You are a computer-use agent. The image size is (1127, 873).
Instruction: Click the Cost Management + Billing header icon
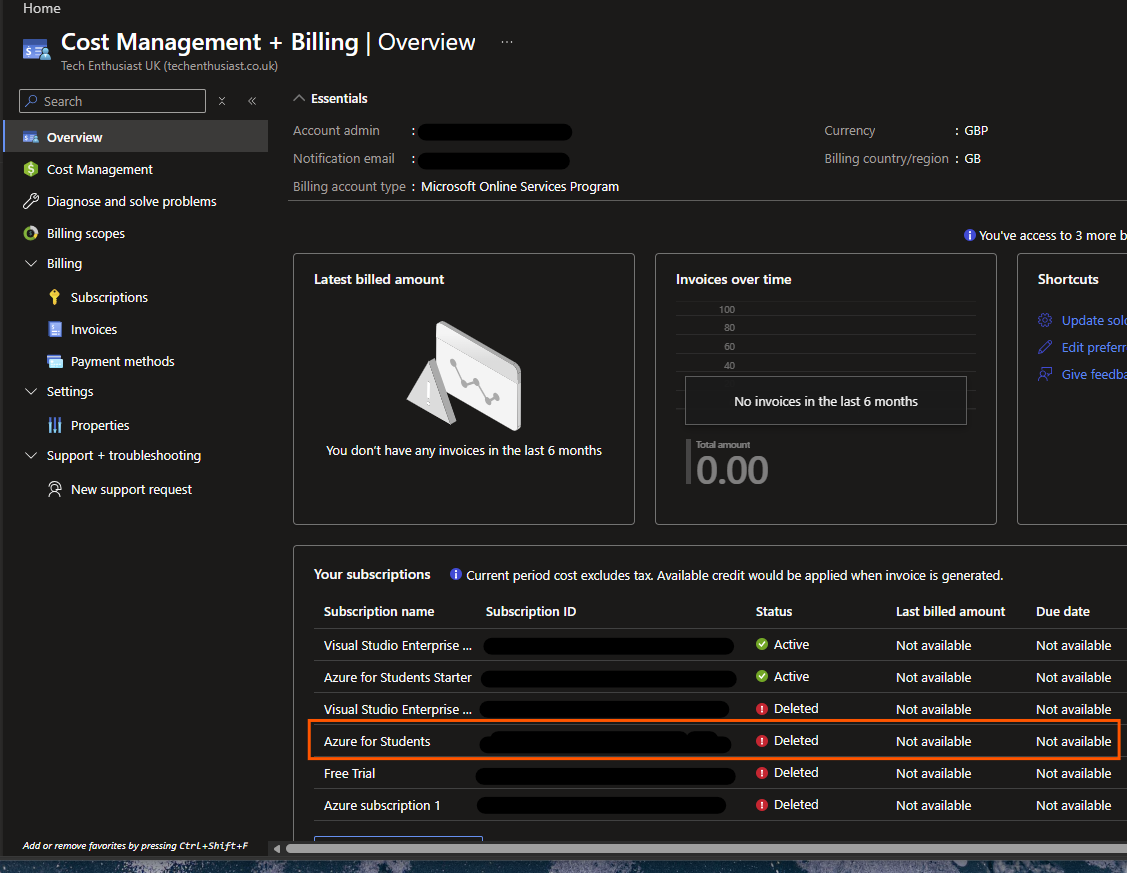tap(36, 50)
